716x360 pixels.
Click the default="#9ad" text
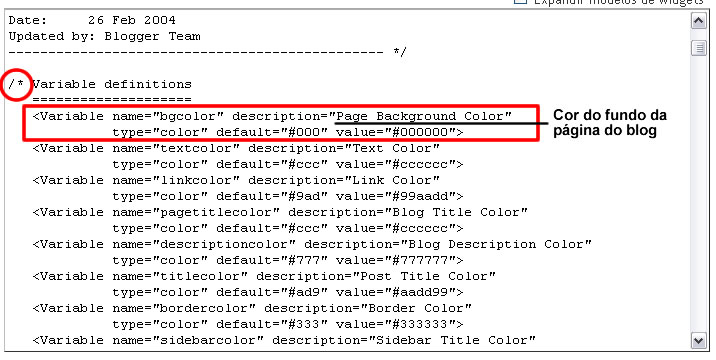tap(272, 196)
